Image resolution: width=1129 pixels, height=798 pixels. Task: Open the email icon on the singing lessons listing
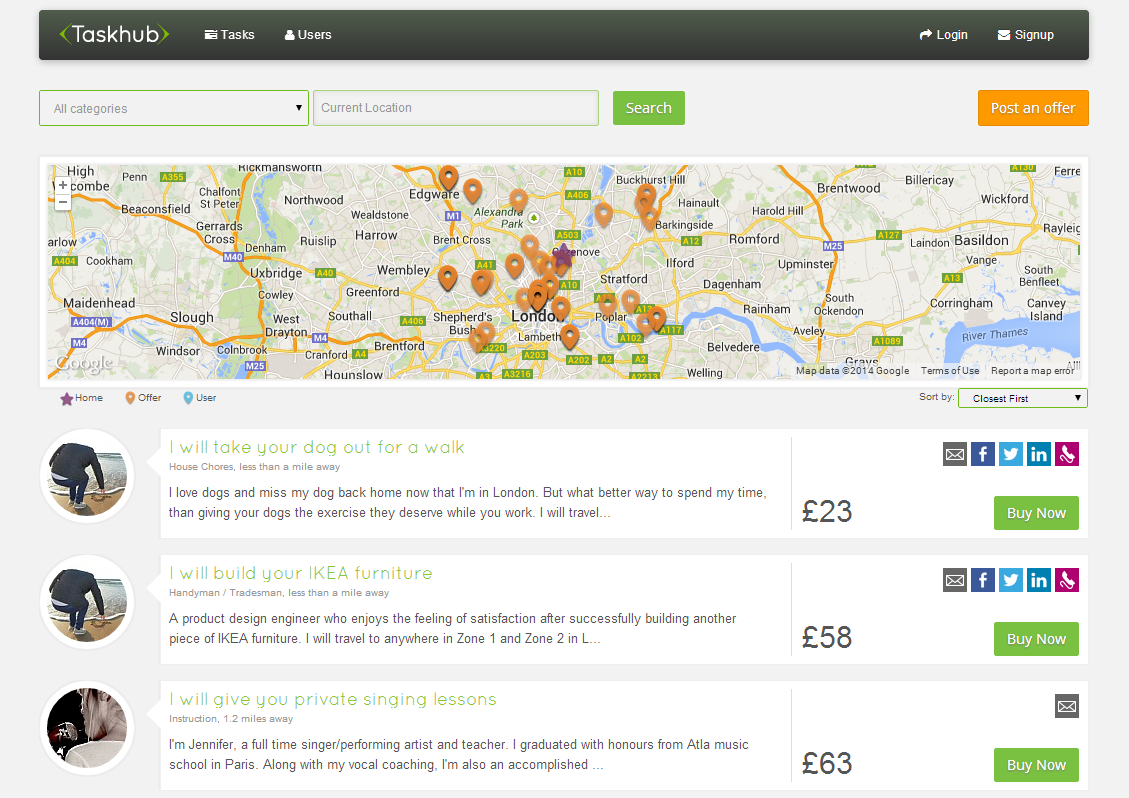pyautogui.click(x=1066, y=706)
